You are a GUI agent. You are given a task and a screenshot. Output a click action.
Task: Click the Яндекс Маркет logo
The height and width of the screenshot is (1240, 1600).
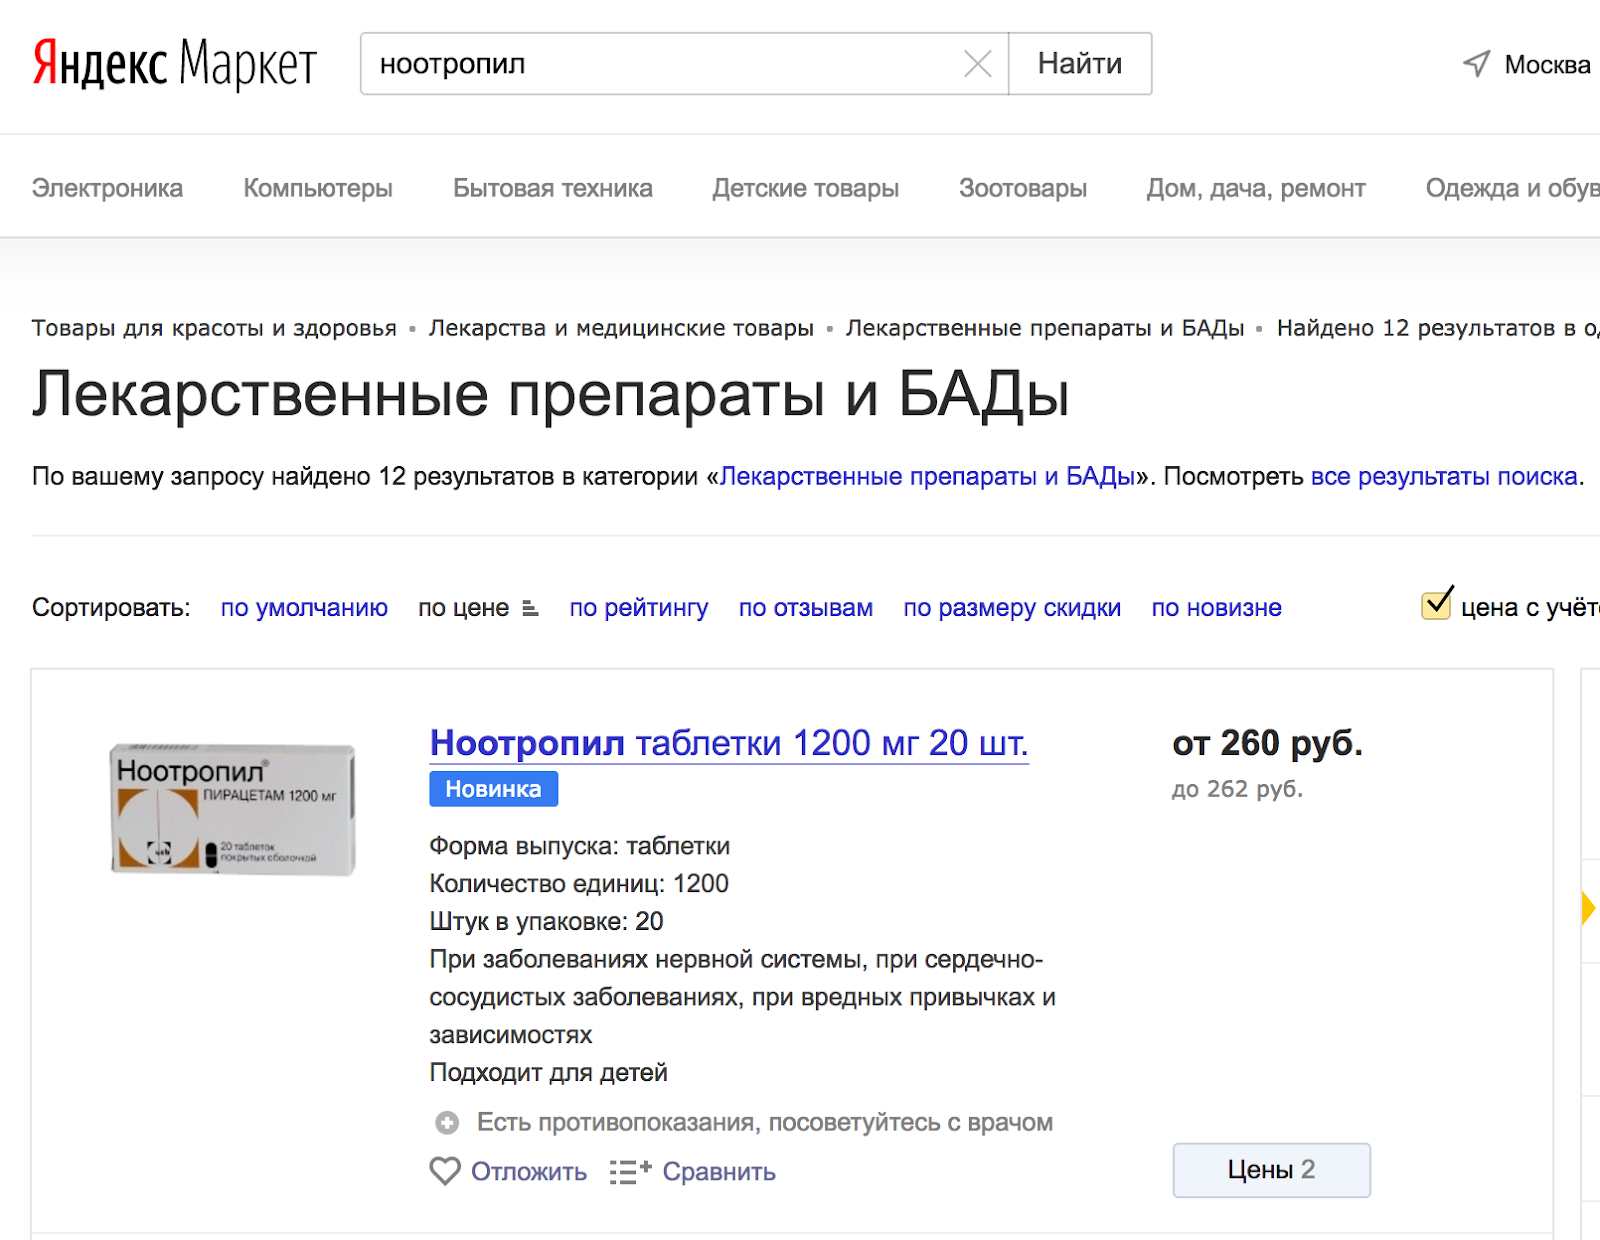pos(175,64)
